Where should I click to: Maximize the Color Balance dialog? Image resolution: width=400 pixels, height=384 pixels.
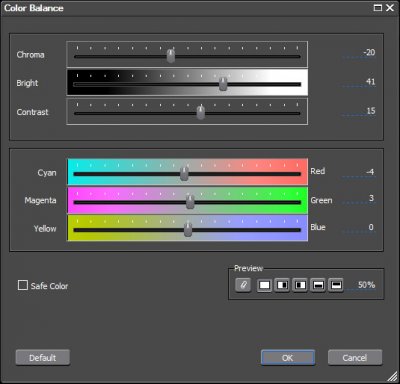click(377, 8)
